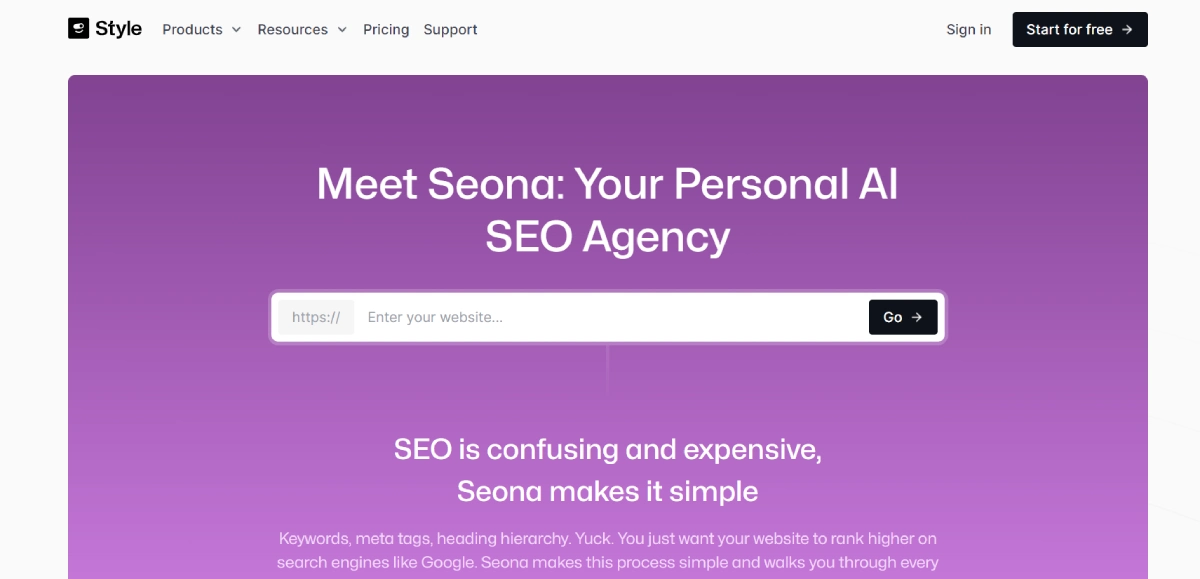Viewport: 1200px width, 579px height.
Task: Click the vertical connector line below the search box
Action: pyautogui.click(x=608, y=368)
